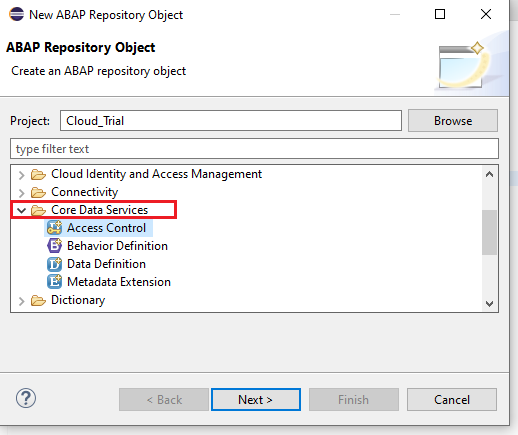Collapse the Core Data Services node
Image resolution: width=518 pixels, height=435 pixels.
click(21, 210)
